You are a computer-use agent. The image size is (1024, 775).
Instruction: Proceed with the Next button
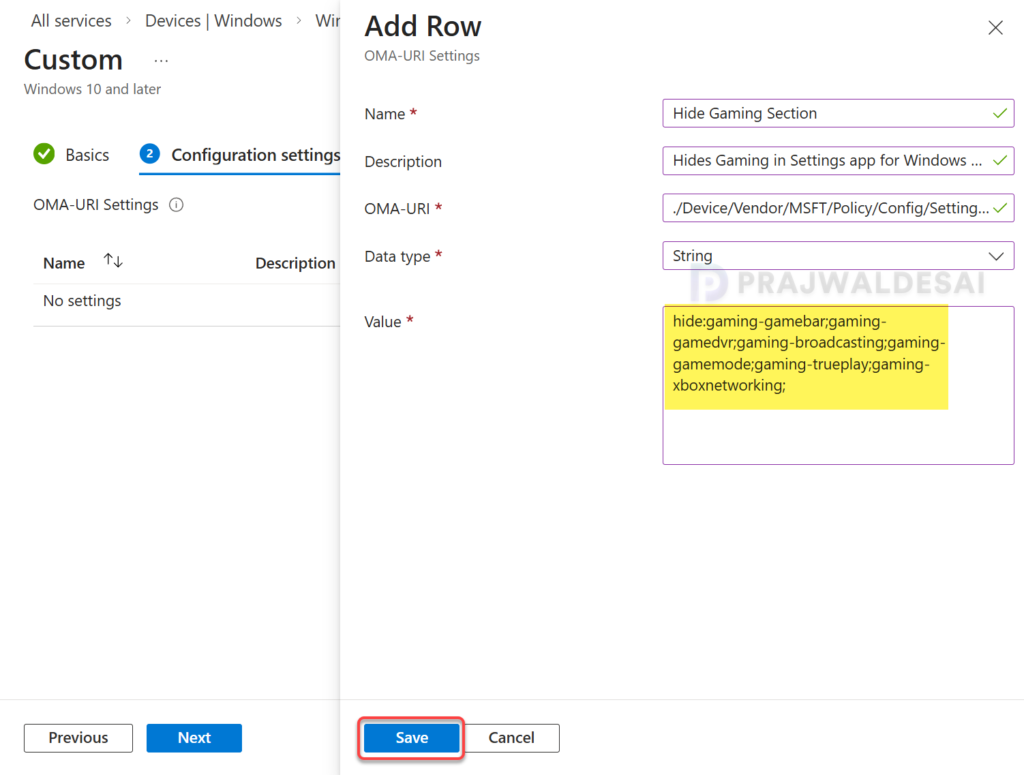[194, 738]
